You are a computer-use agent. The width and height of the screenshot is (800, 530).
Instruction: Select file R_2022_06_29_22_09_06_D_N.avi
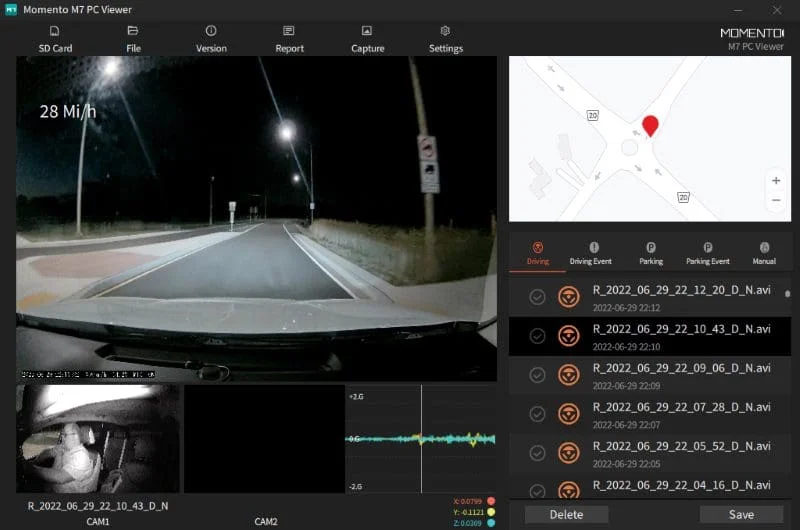pos(649,375)
